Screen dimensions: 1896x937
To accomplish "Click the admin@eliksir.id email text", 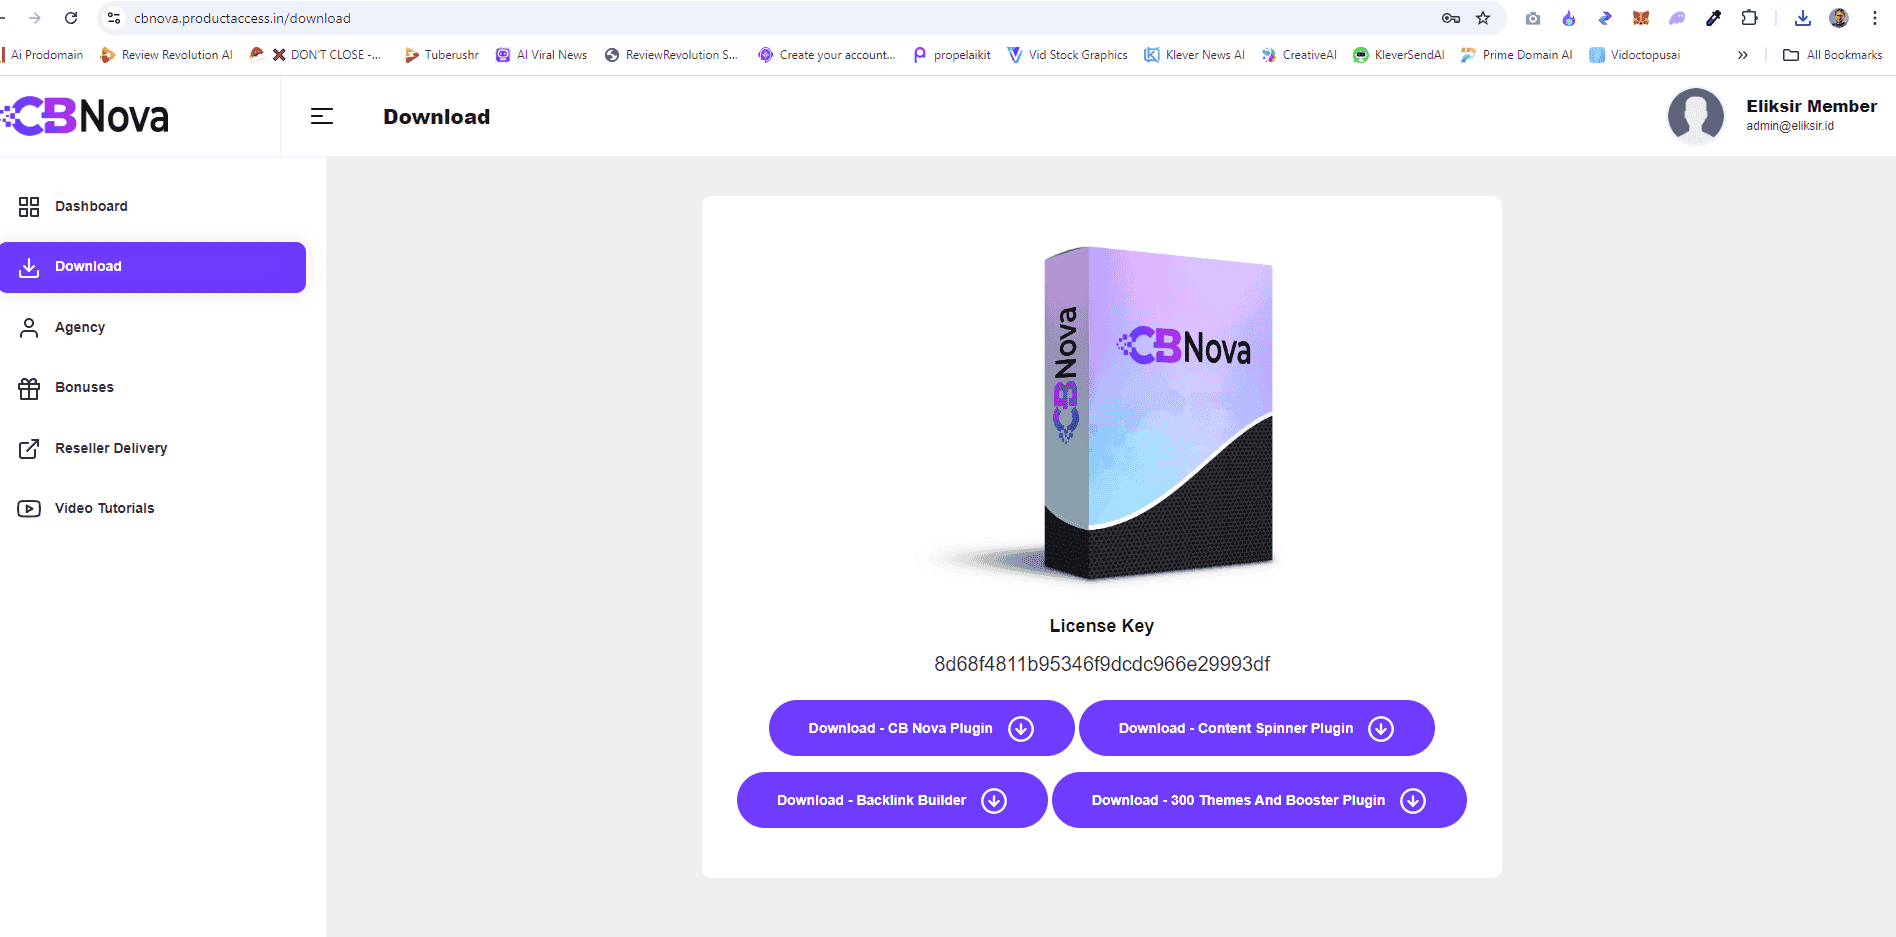I will pos(1790,126).
